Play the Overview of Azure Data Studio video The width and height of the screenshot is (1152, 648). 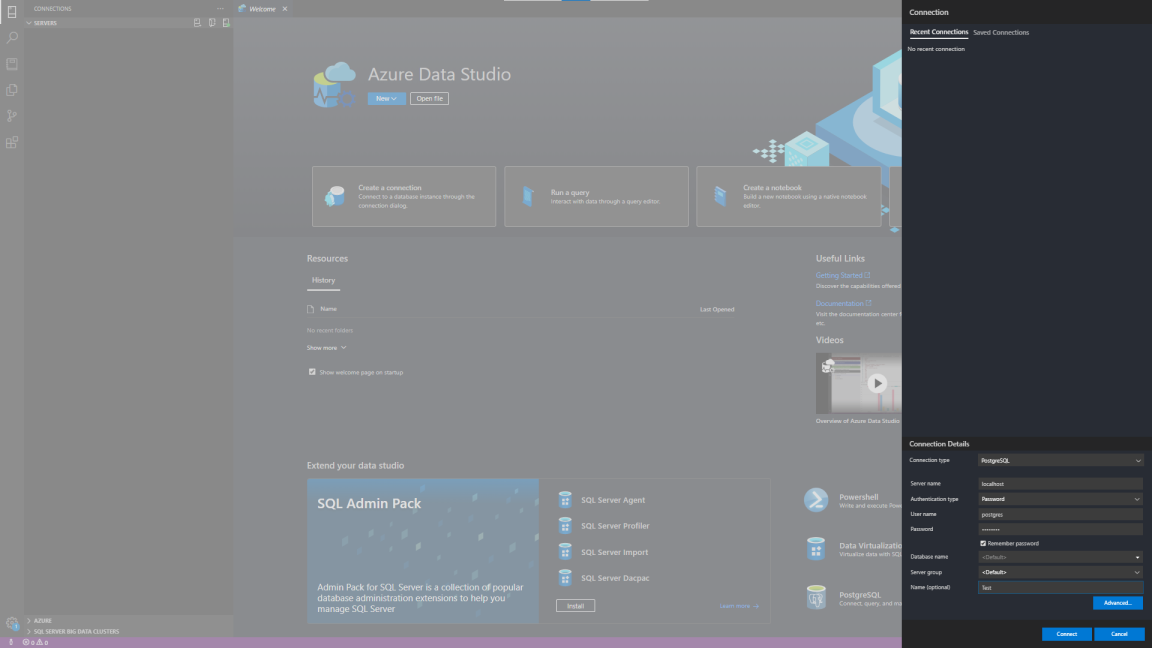click(x=876, y=384)
